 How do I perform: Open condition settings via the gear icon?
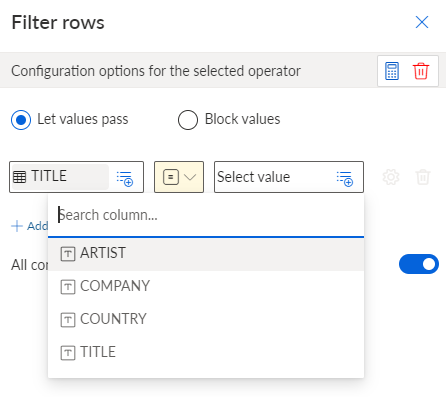391,177
